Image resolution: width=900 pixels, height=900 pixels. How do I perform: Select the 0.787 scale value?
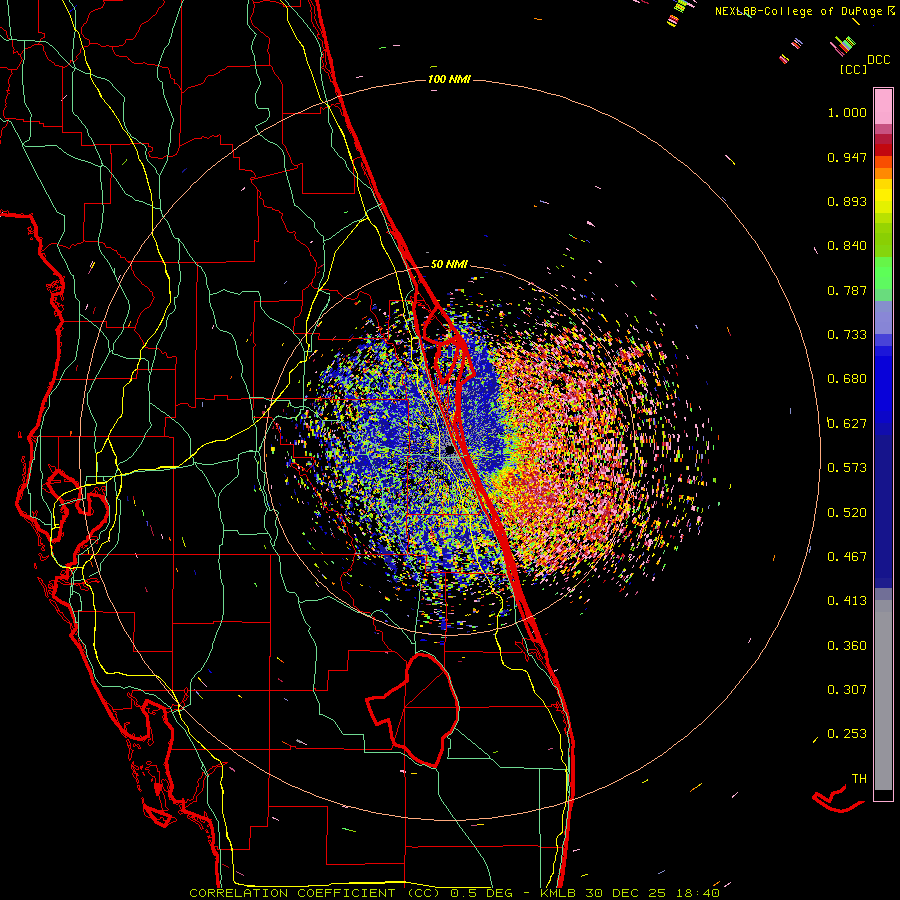tap(847, 290)
